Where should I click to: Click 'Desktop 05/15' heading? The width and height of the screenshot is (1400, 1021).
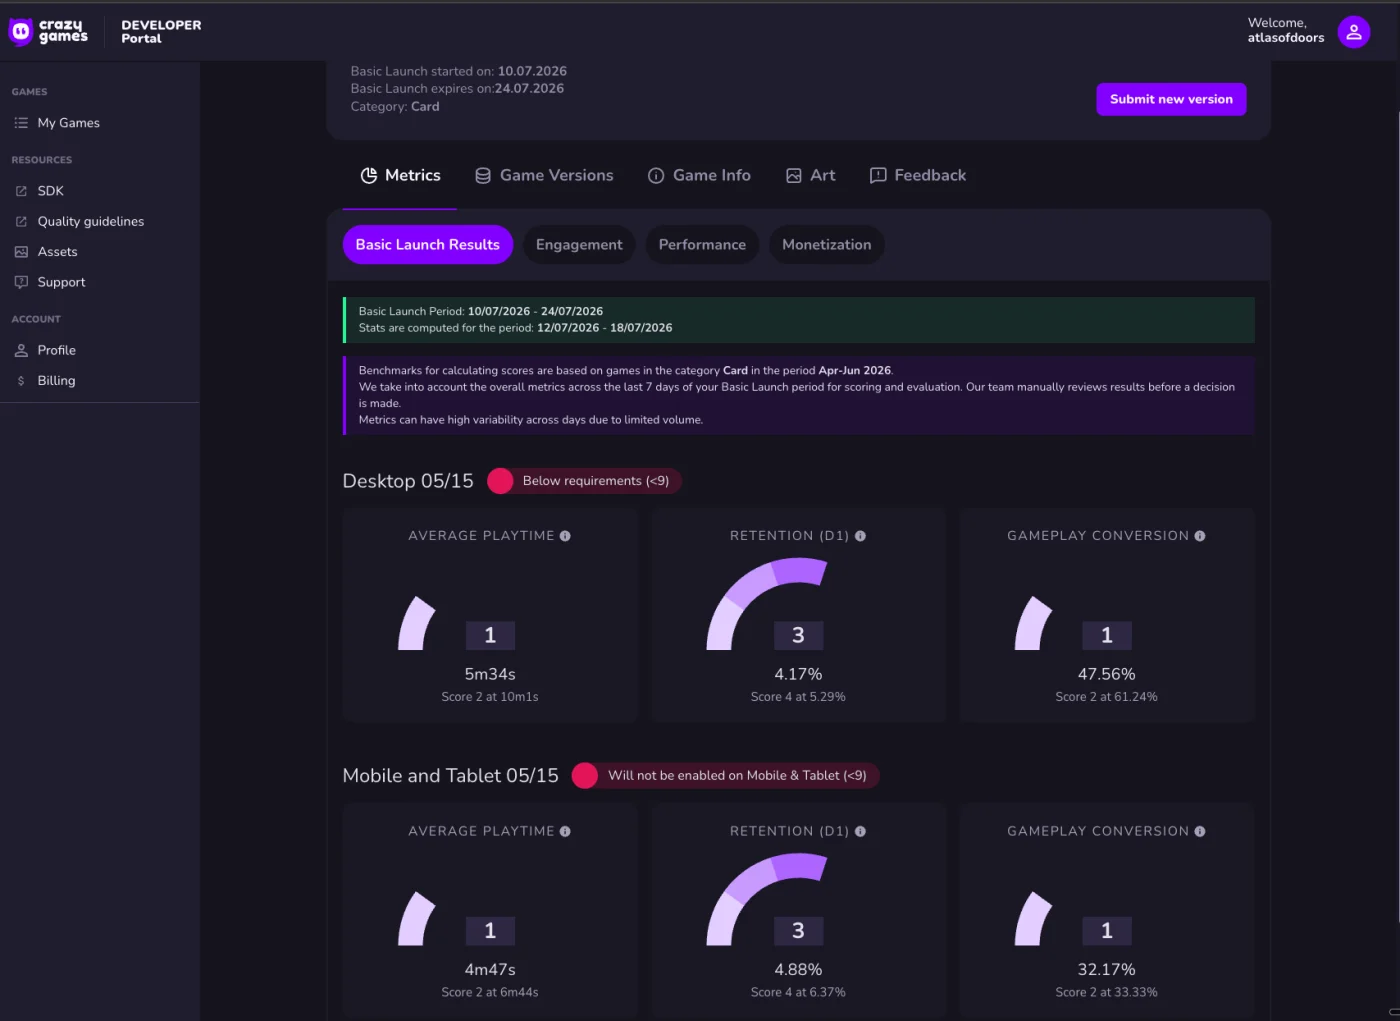(x=408, y=481)
